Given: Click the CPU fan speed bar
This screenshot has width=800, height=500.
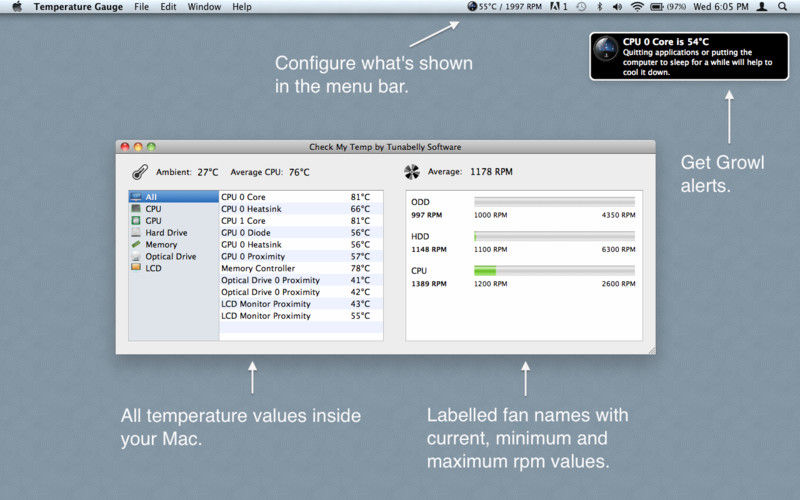Looking at the screenshot, I should click(x=555, y=270).
